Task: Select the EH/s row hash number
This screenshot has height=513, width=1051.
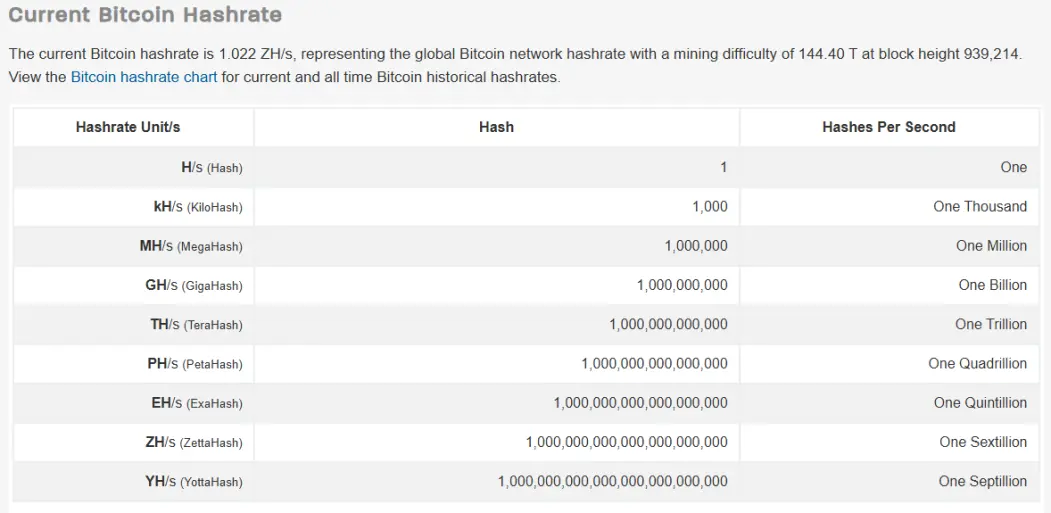Action: (x=640, y=403)
